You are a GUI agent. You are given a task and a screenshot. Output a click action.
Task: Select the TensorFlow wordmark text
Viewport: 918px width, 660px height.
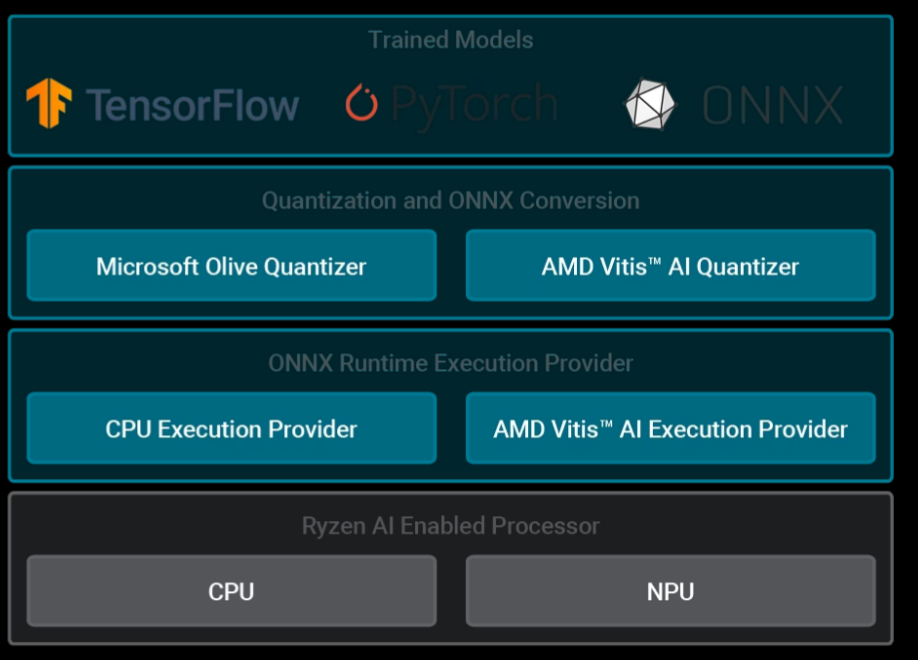[193, 105]
